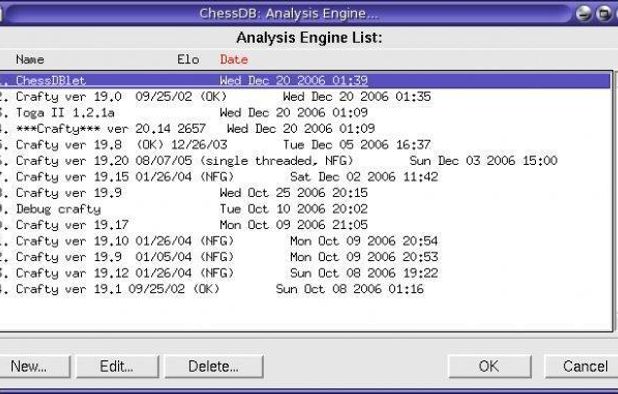Select Crafty ver 19.9 01/05/04 (NFG)
This screenshot has width=618, height=394.
pyautogui.click(x=305, y=257)
